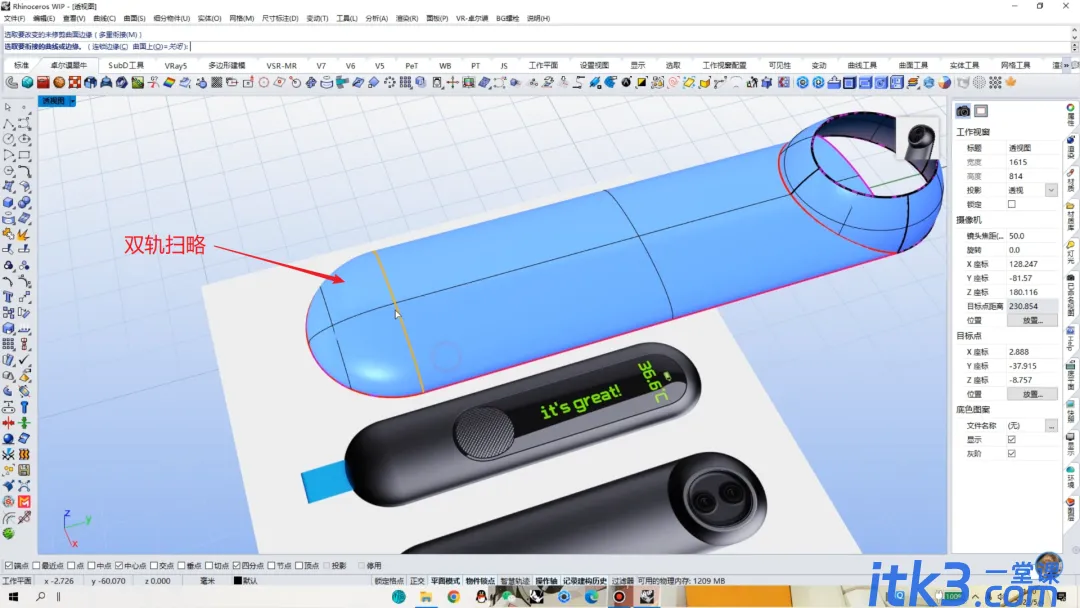This screenshot has width=1080, height=608.
Task: Click the red box icon in top toolbar
Action: coord(43,83)
